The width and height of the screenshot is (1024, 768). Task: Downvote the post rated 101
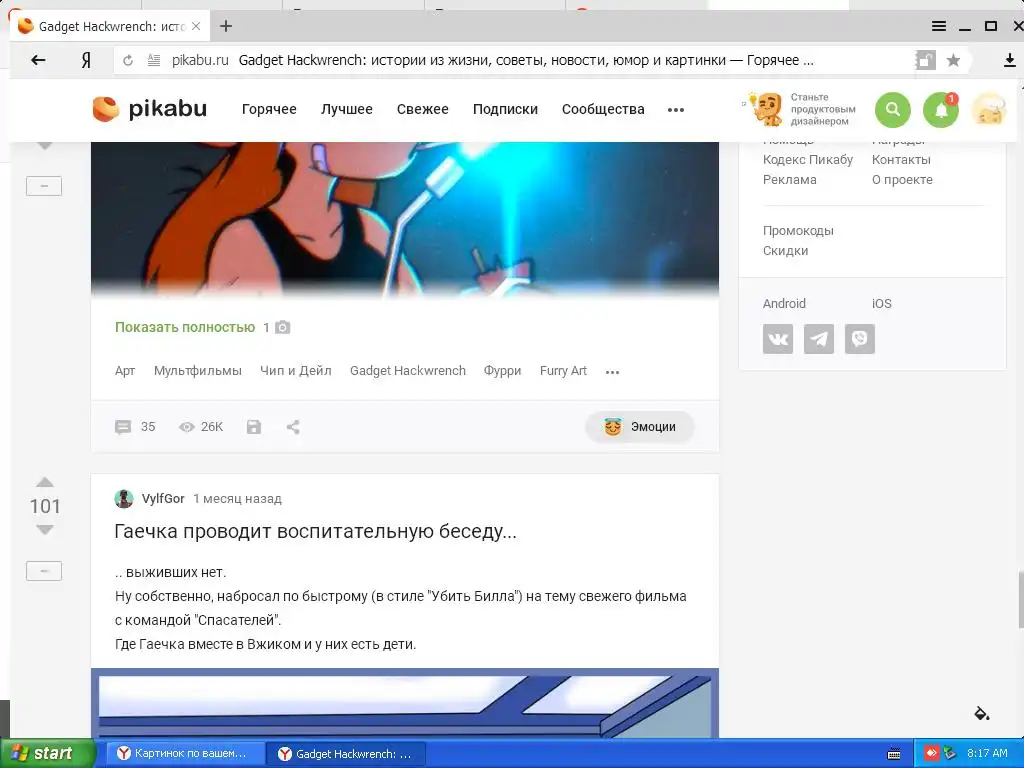pos(44,530)
